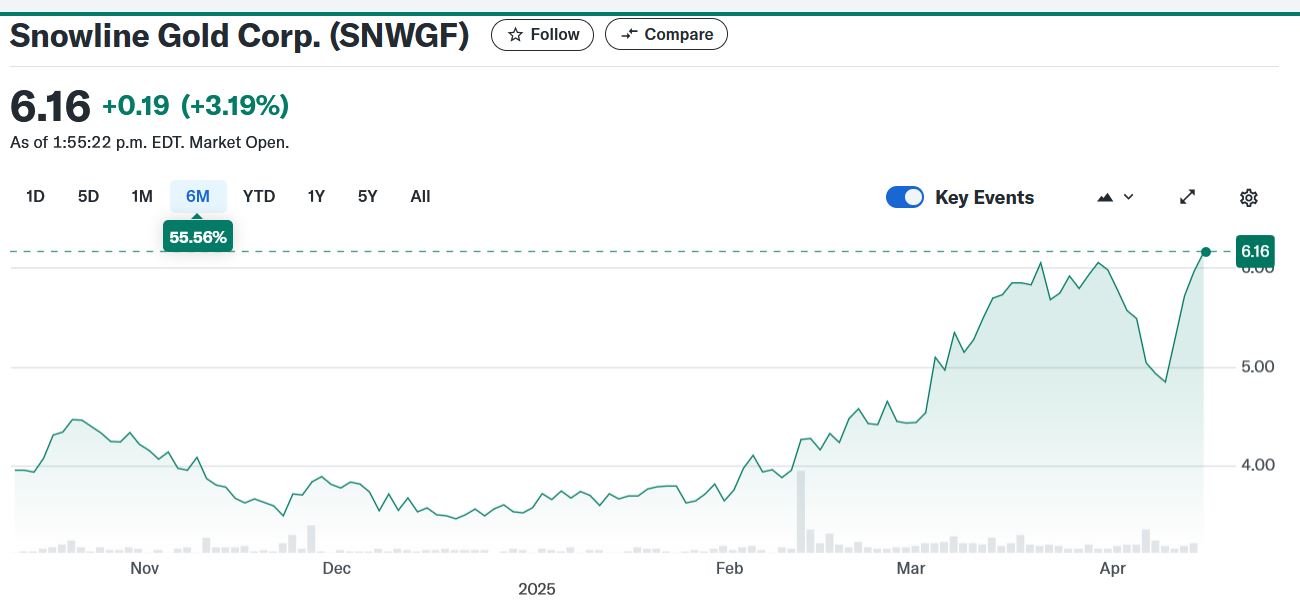1300x613 pixels.
Task: Click the Compare button
Action: 666,35
